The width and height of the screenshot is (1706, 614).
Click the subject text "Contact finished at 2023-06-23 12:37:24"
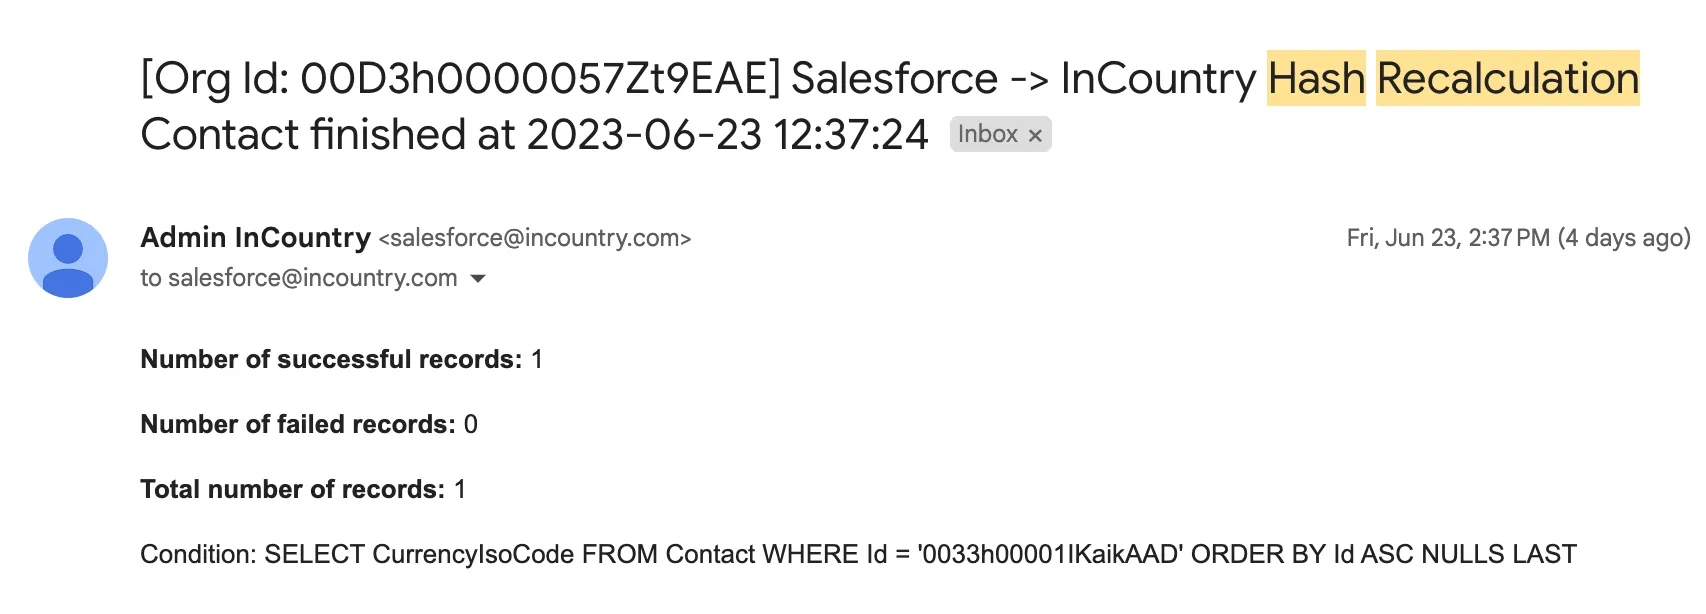tap(534, 134)
